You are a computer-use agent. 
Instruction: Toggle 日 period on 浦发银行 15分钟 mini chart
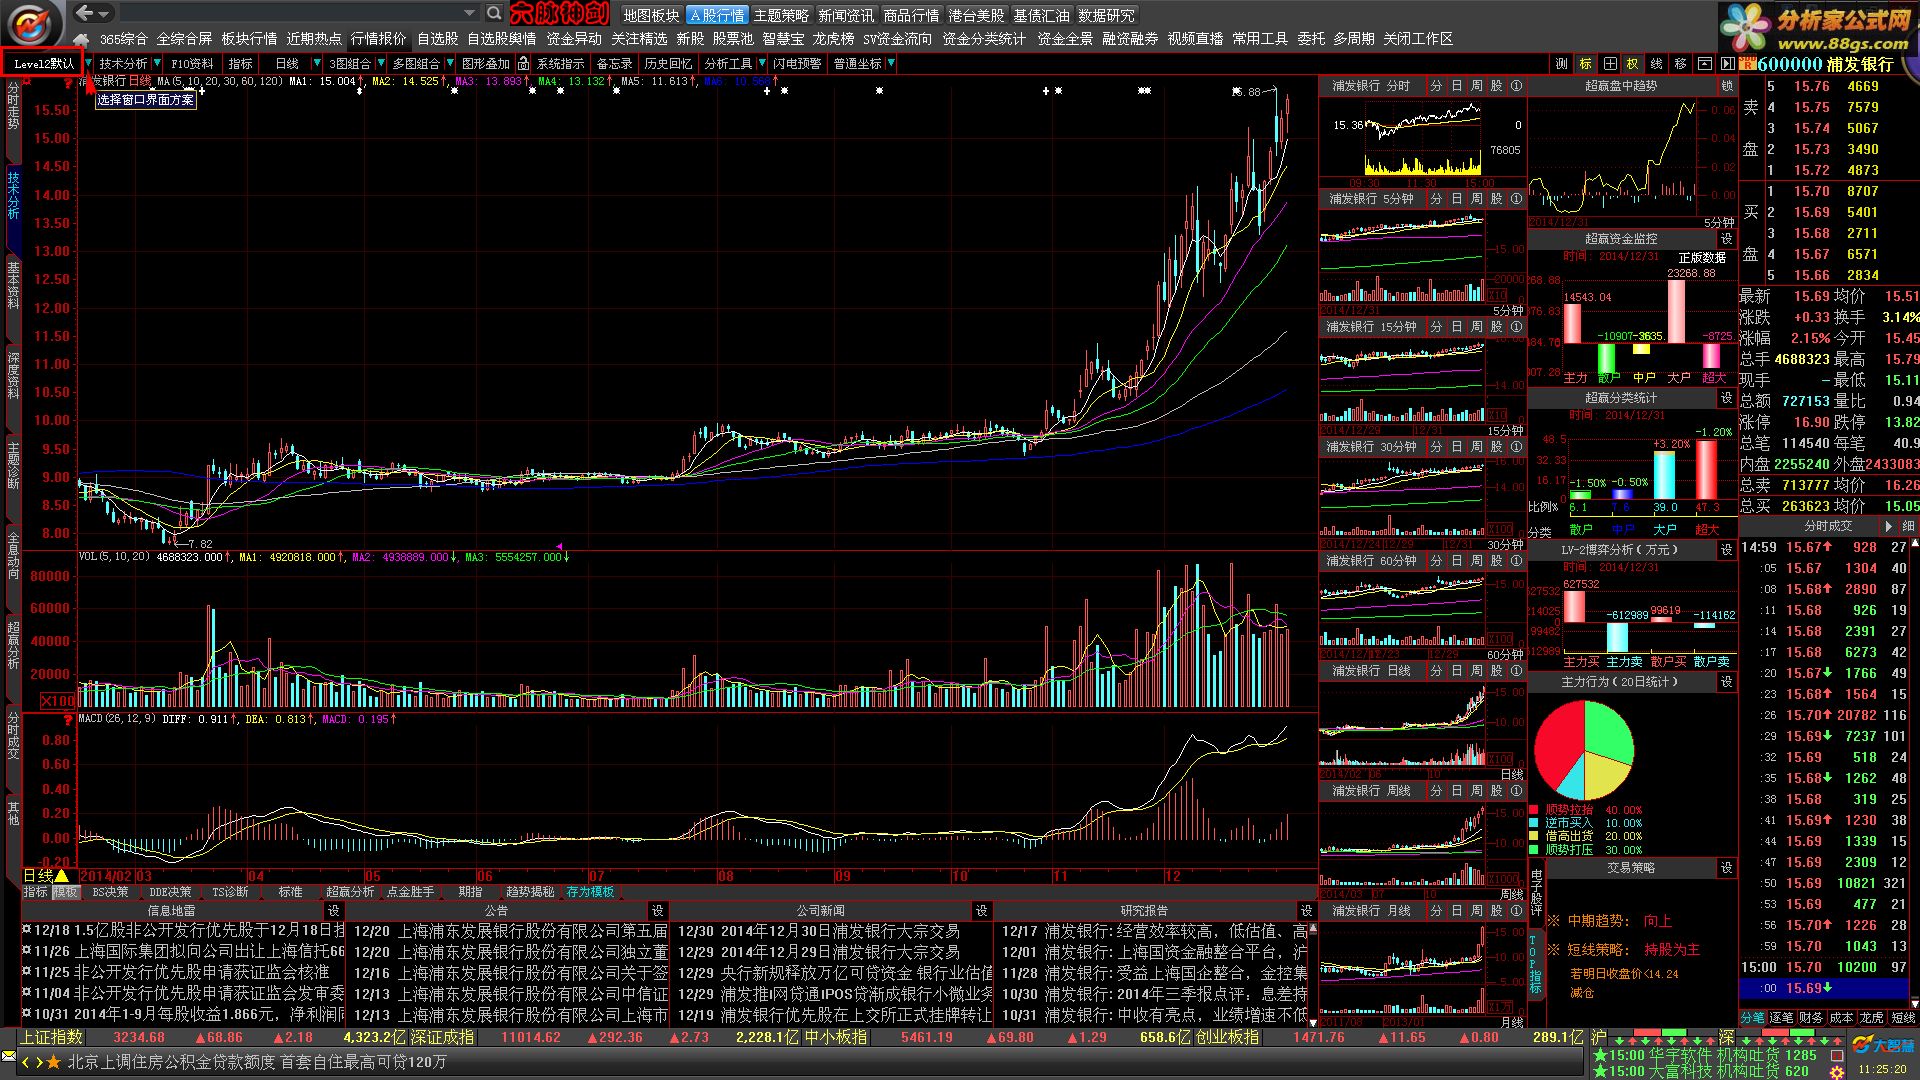coord(1456,327)
